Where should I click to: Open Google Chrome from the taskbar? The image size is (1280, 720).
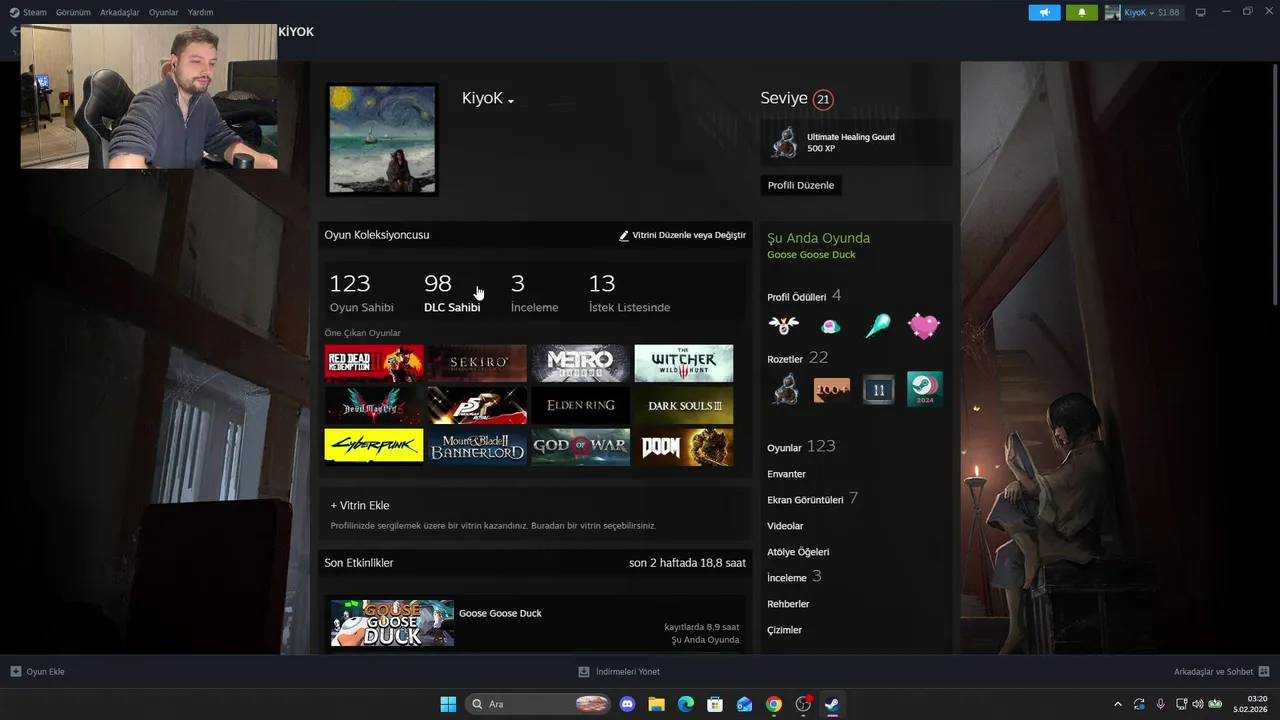pos(774,704)
